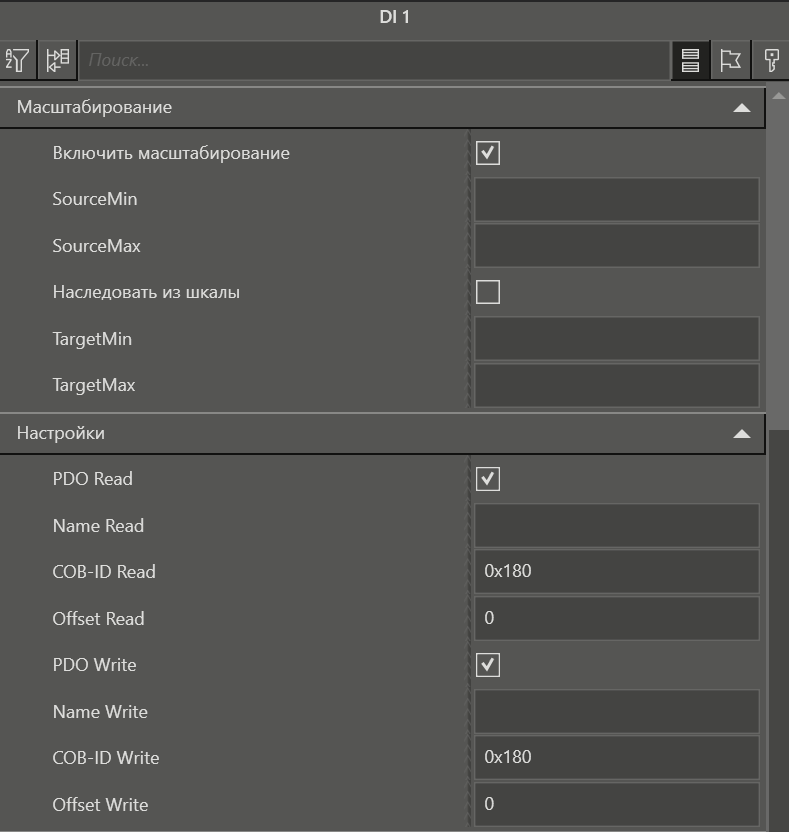Viewport: 789px width, 832px height.
Task: Click the group-by-category tree icon
Action: pos(57,60)
